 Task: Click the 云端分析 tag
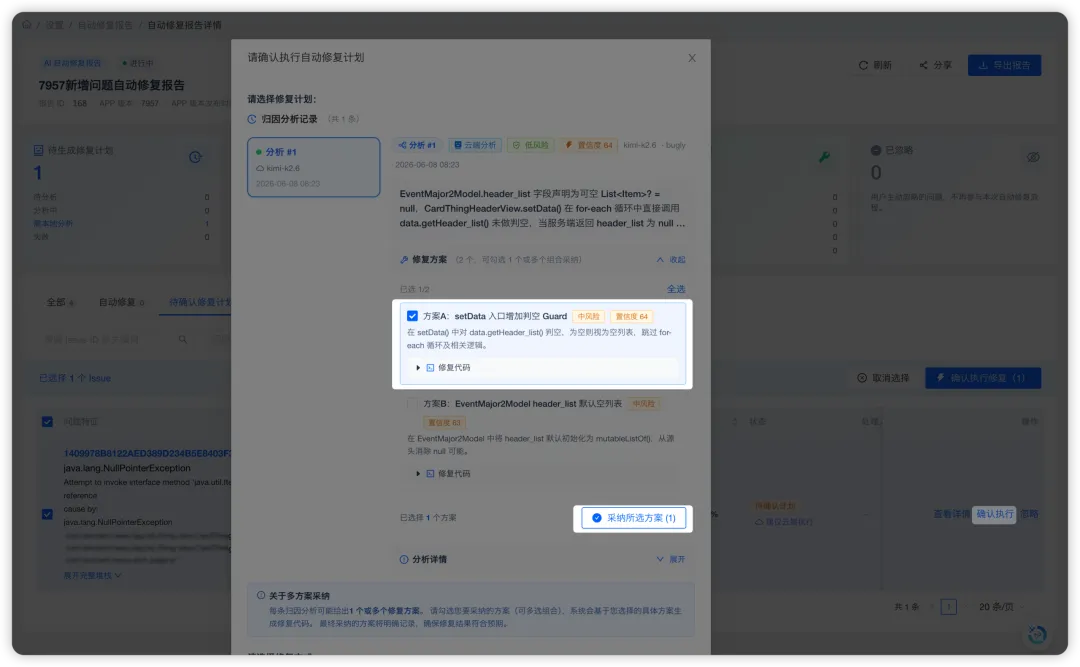coord(475,145)
